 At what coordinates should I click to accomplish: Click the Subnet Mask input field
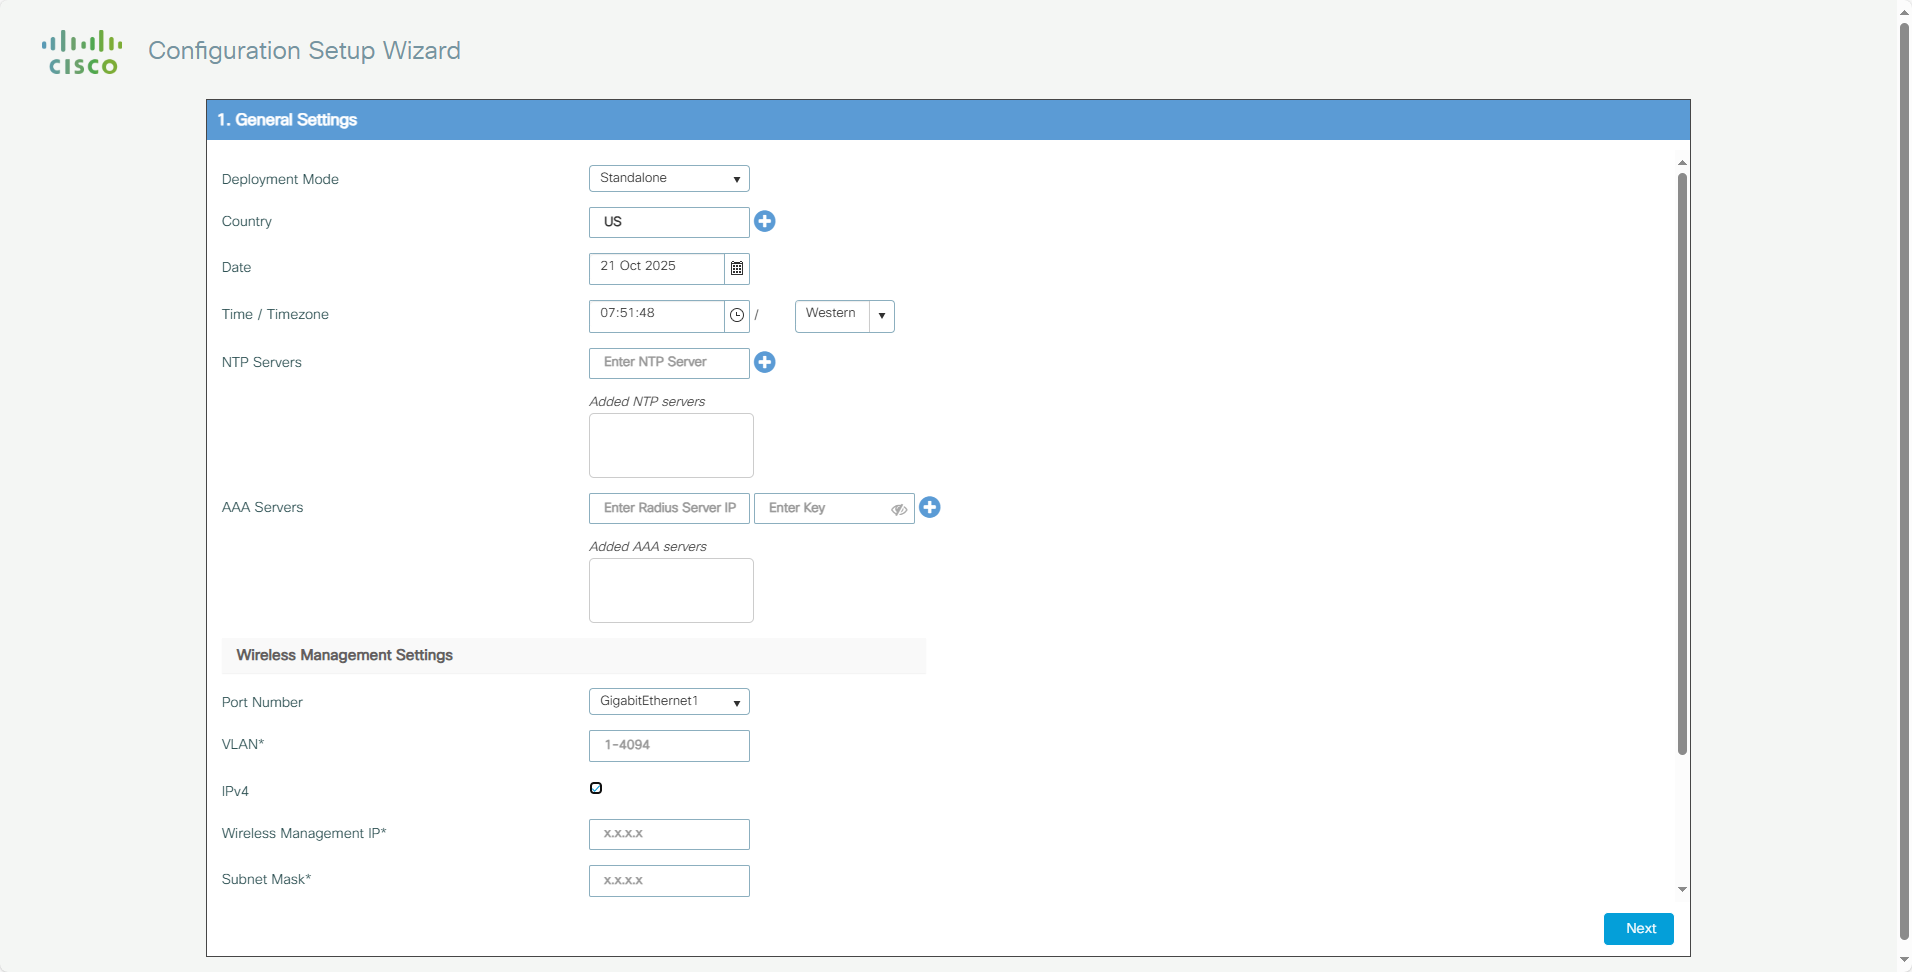(x=669, y=880)
